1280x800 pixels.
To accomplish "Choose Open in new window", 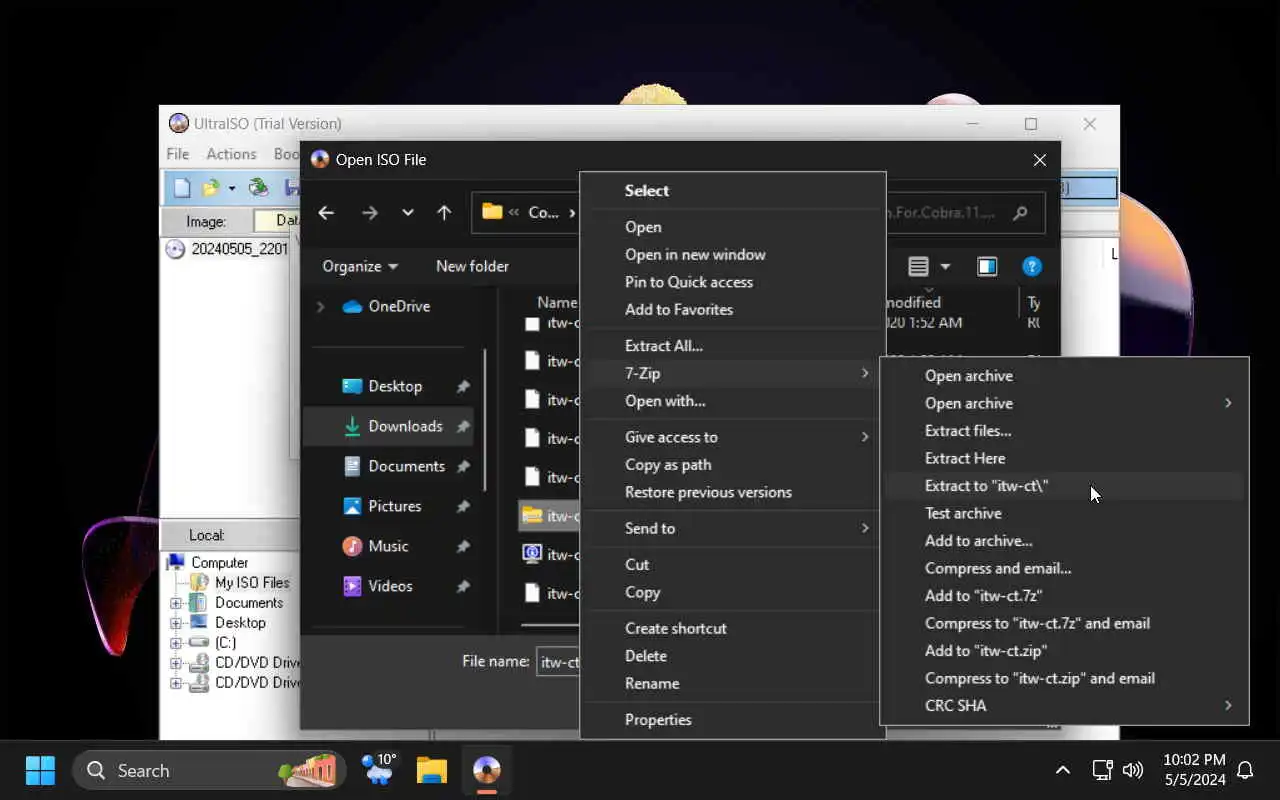I will 733,254.
